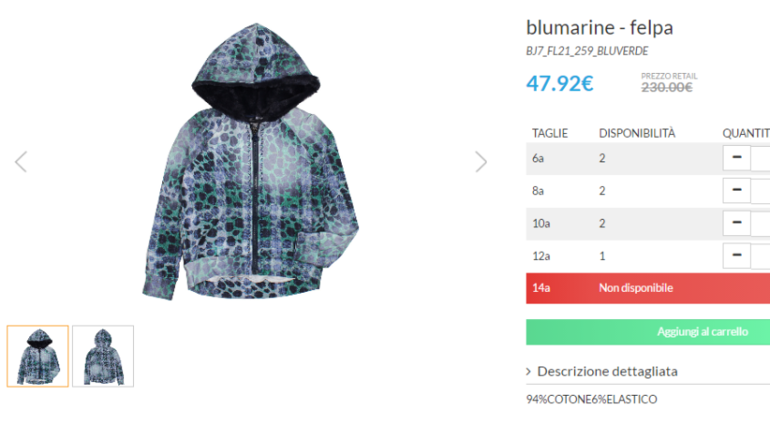Click the blumarine - felpa product title
770x424 pixels.
(x=600, y=28)
